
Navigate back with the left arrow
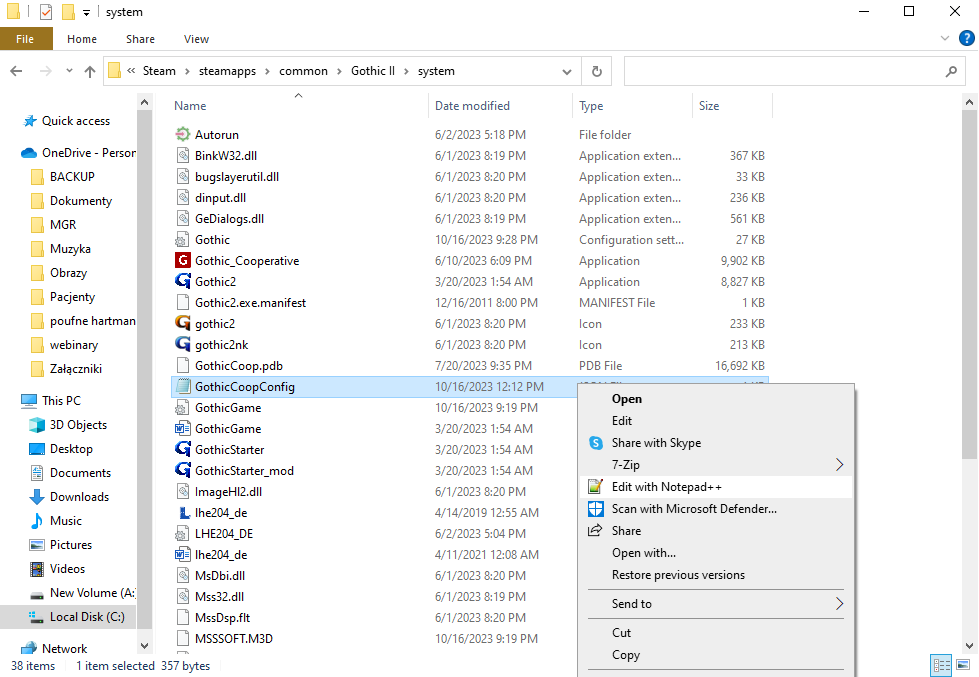point(17,71)
